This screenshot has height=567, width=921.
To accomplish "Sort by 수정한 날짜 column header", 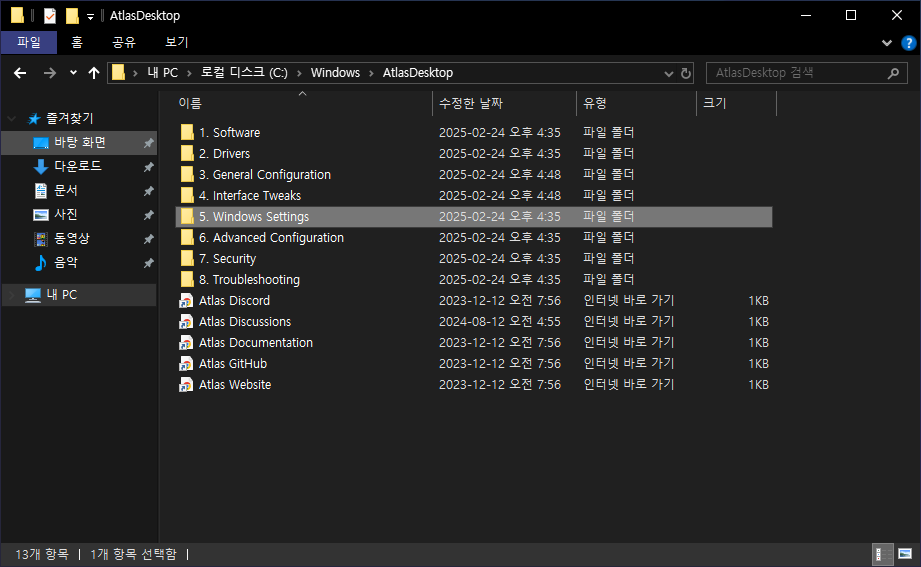I will [505, 103].
